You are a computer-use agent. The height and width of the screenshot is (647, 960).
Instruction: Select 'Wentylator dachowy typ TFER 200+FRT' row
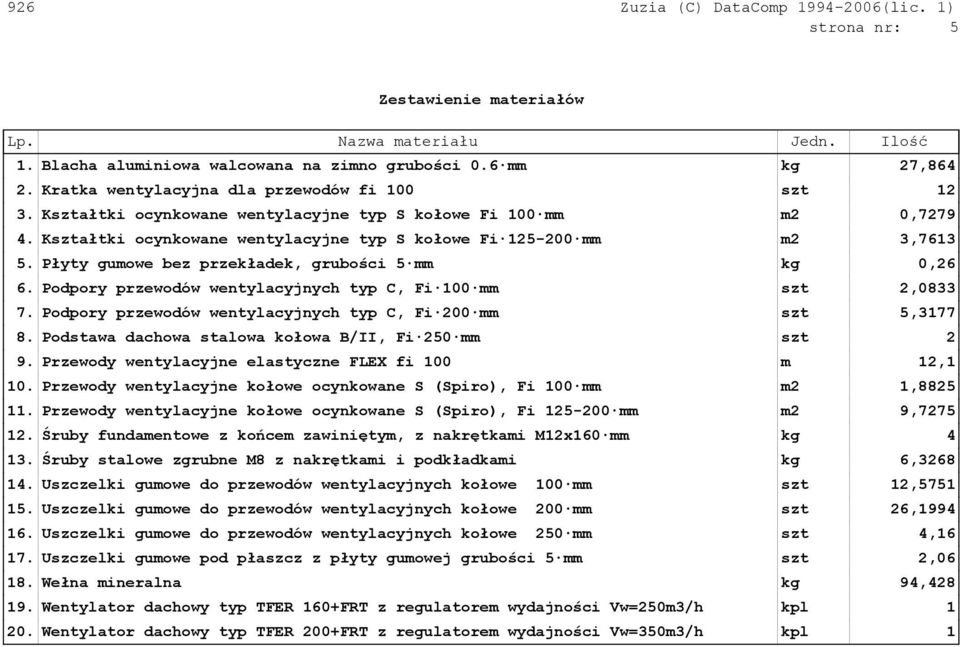481,631
